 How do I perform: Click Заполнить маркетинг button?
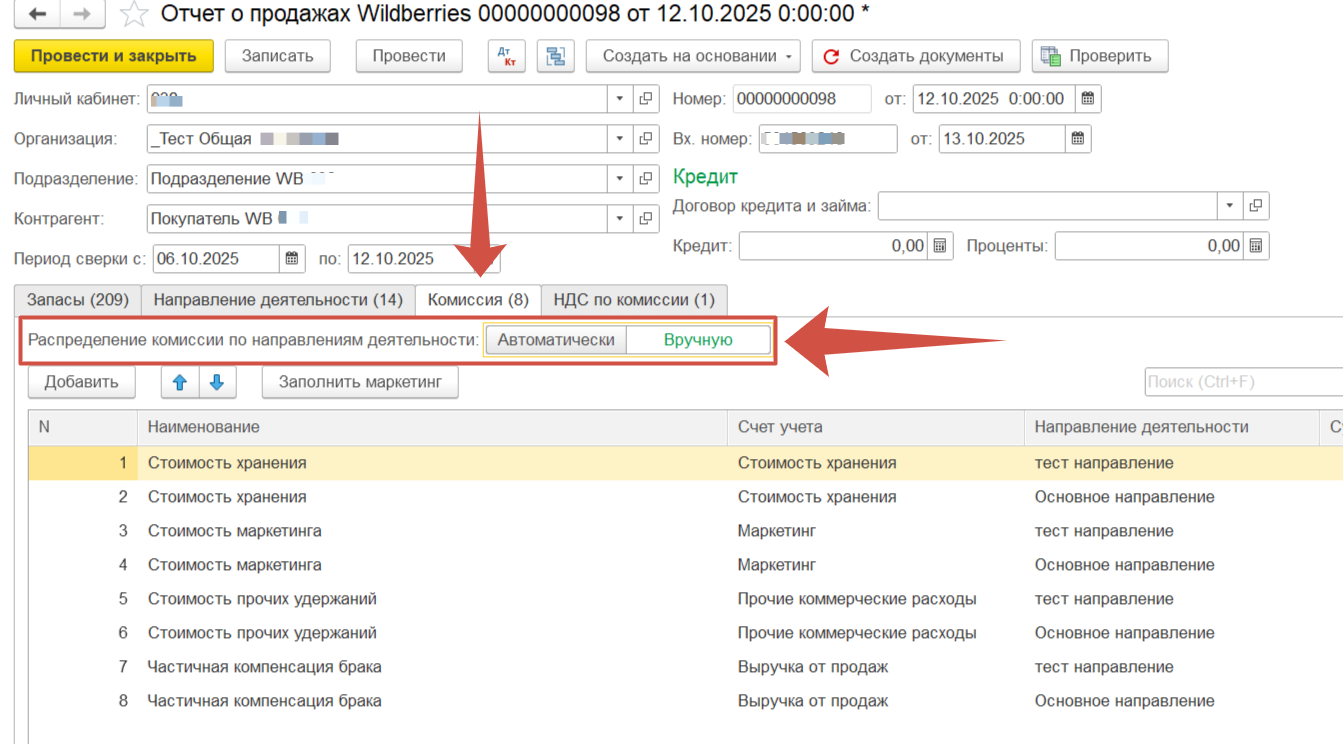coord(360,382)
